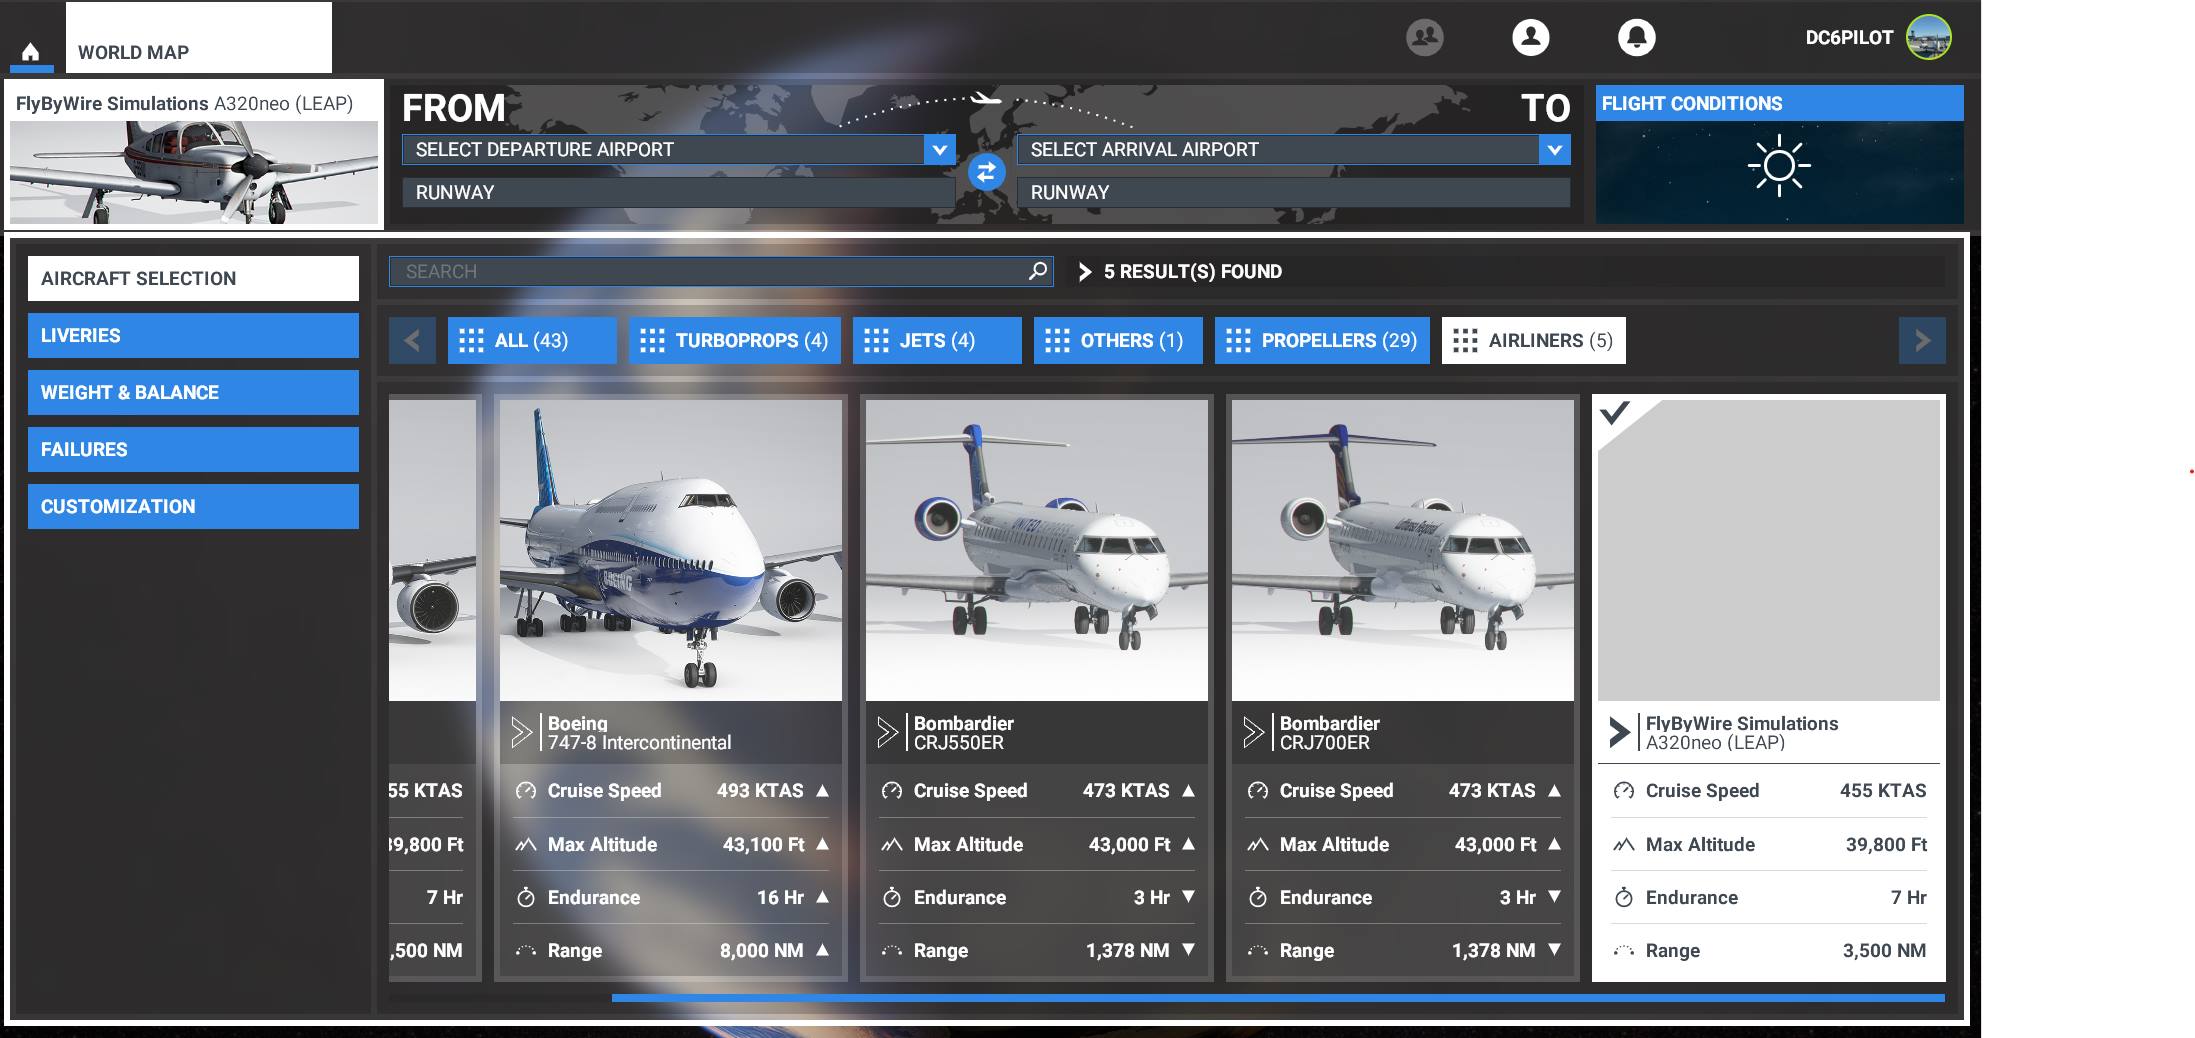Select the Boeing 747-8 Intercontinental thumbnail
Screen dimensions: 2195x1038
click(x=671, y=551)
